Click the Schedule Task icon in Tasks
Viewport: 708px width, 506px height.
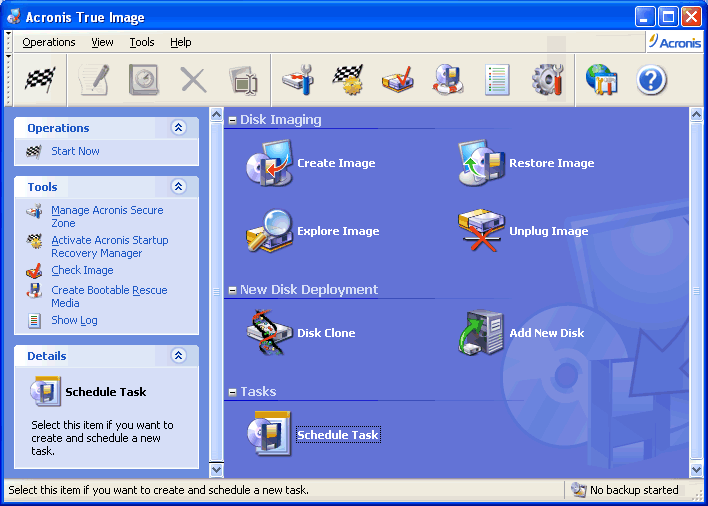pyautogui.click(x=269, y=434)
